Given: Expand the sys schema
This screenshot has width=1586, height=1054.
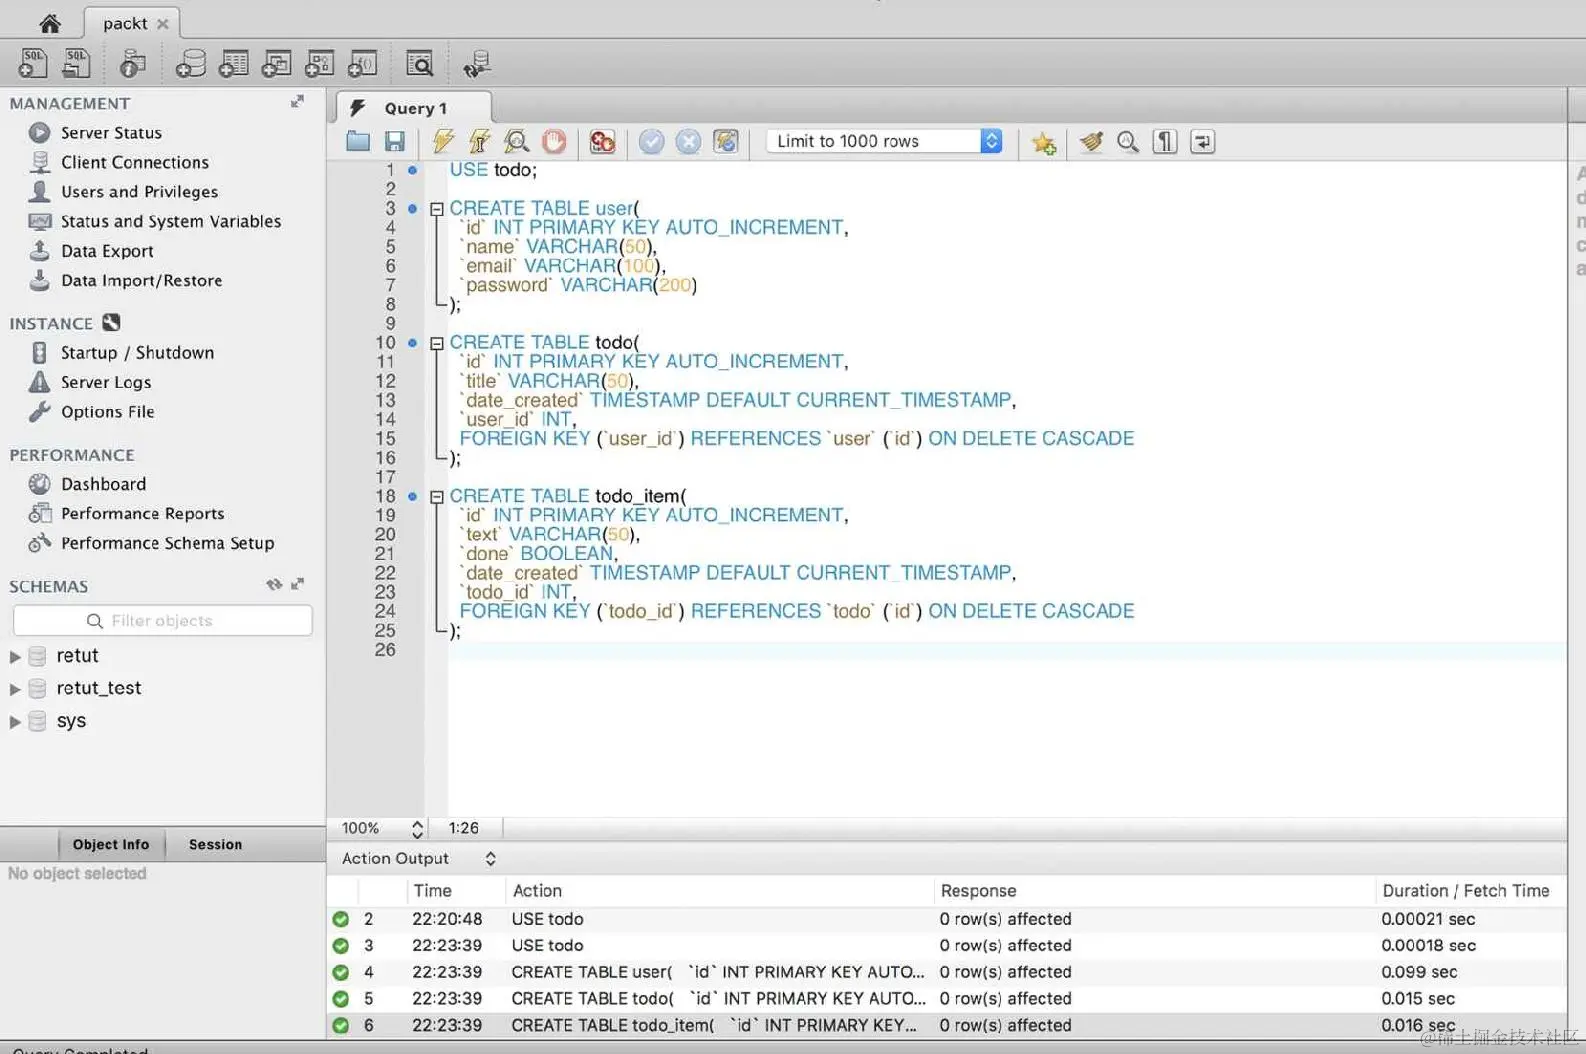Looking at the screenshot, I should pos(15,722).
